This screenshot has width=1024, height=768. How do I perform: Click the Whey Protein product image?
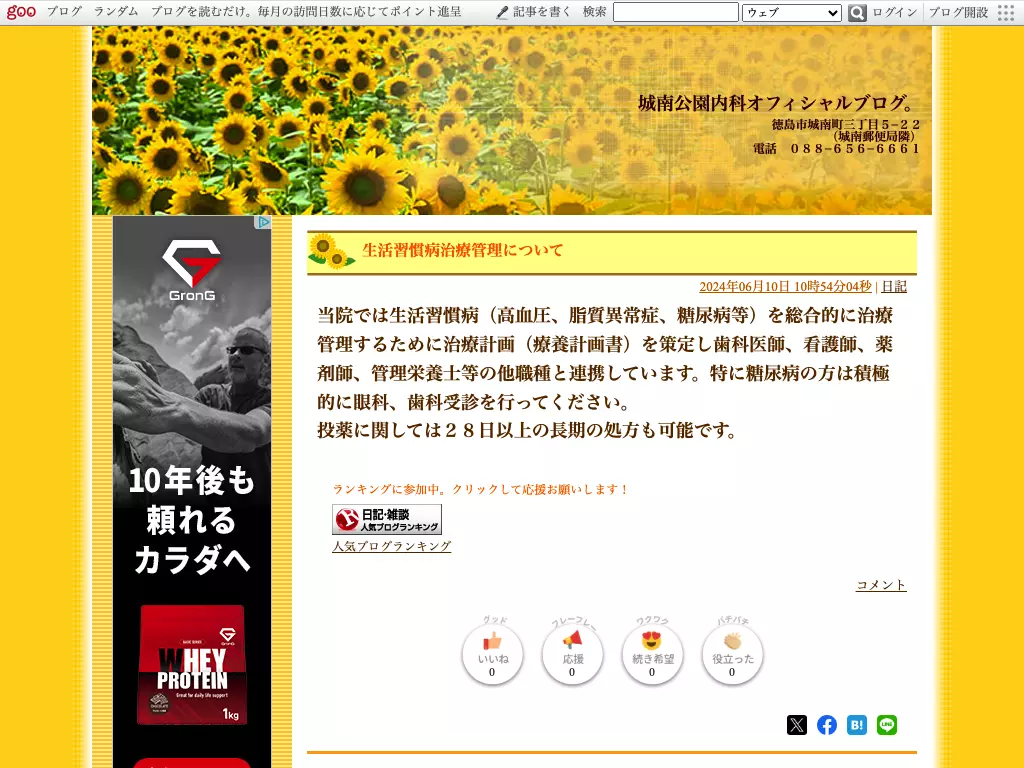pos(191,664)
